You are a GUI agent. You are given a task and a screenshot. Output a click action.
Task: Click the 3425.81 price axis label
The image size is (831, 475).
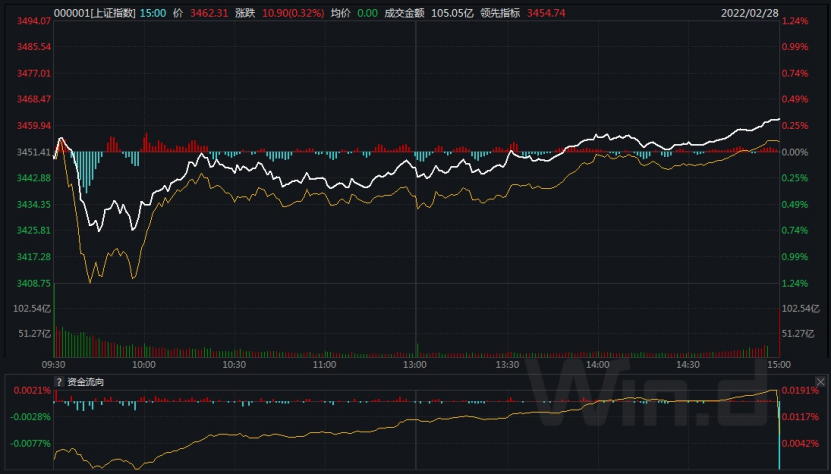pyautogui.click(x=34, y=231)
